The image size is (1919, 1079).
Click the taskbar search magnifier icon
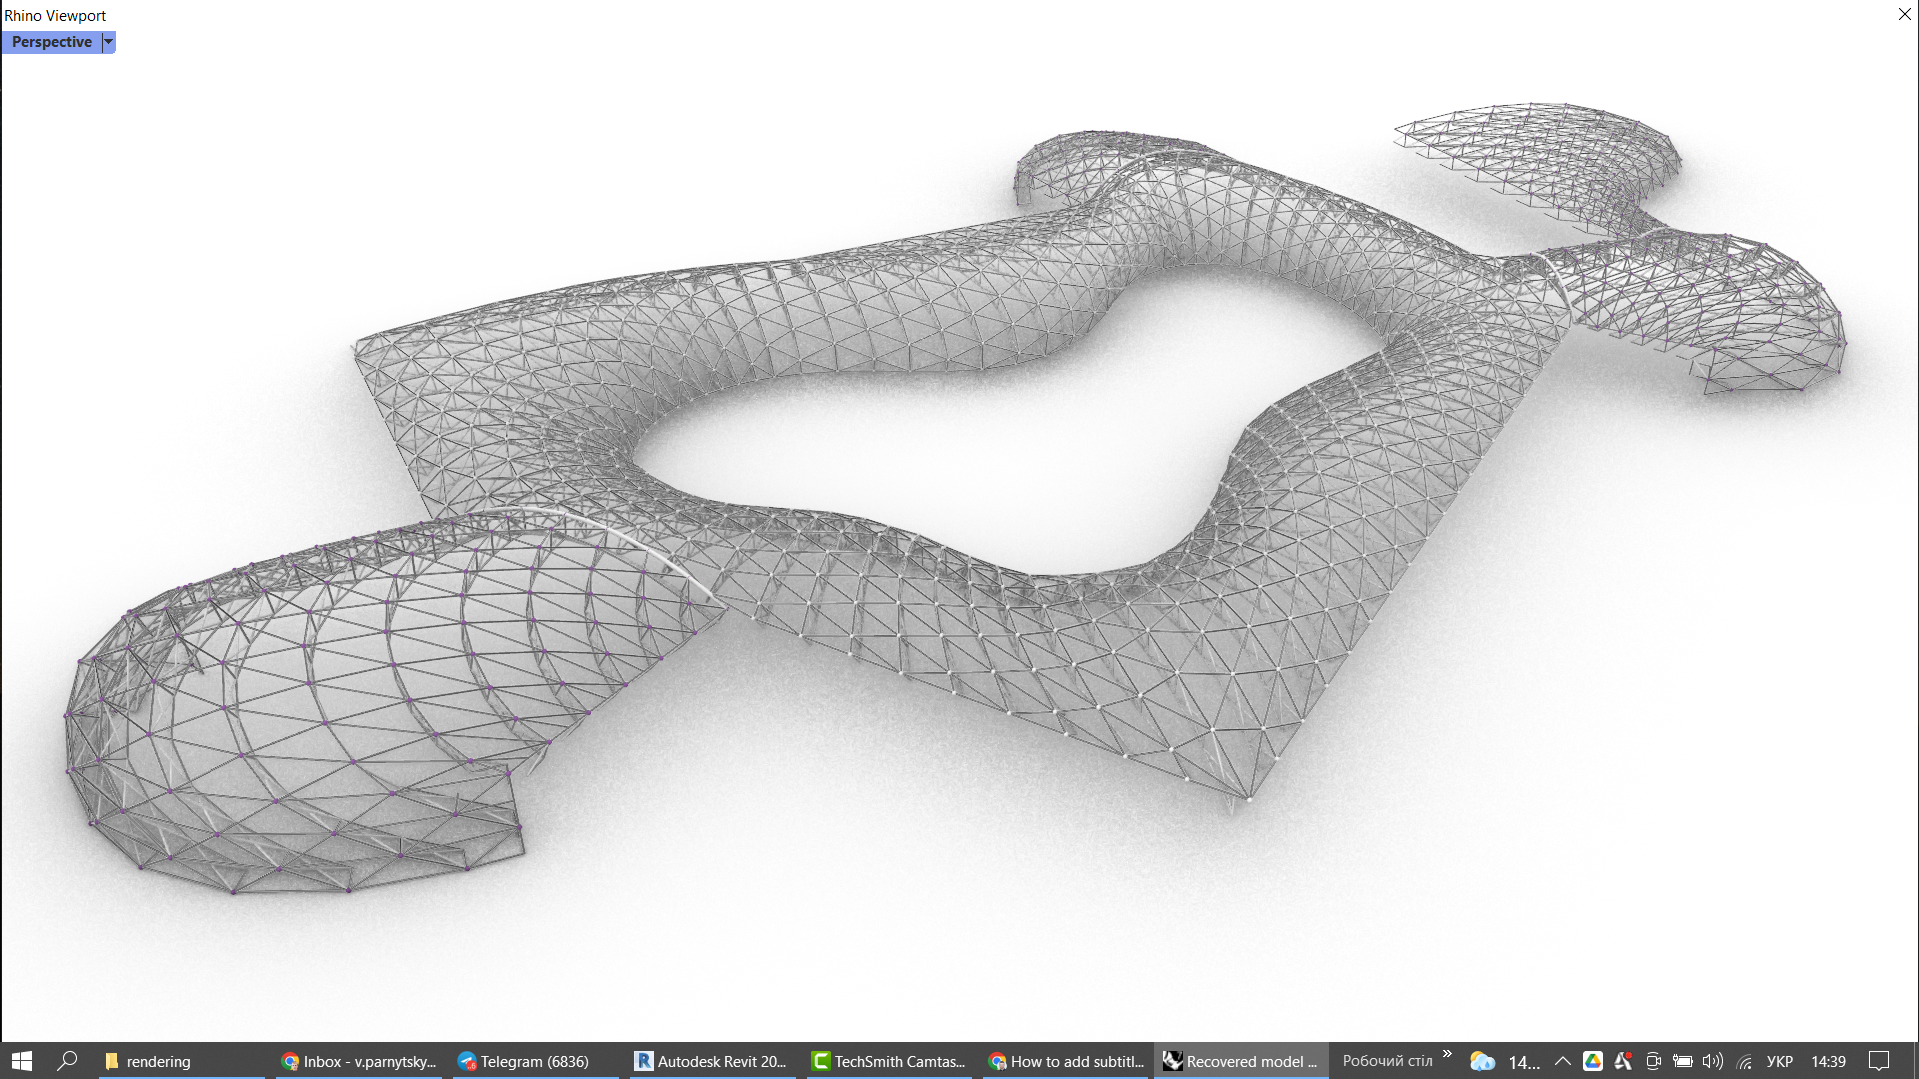pos(67,1061)
